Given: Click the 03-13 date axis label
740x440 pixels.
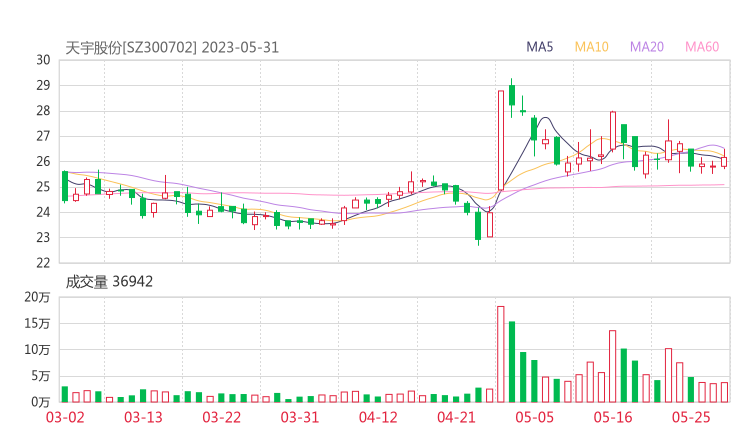Looking at the screenshot, I should click(143, 417).
